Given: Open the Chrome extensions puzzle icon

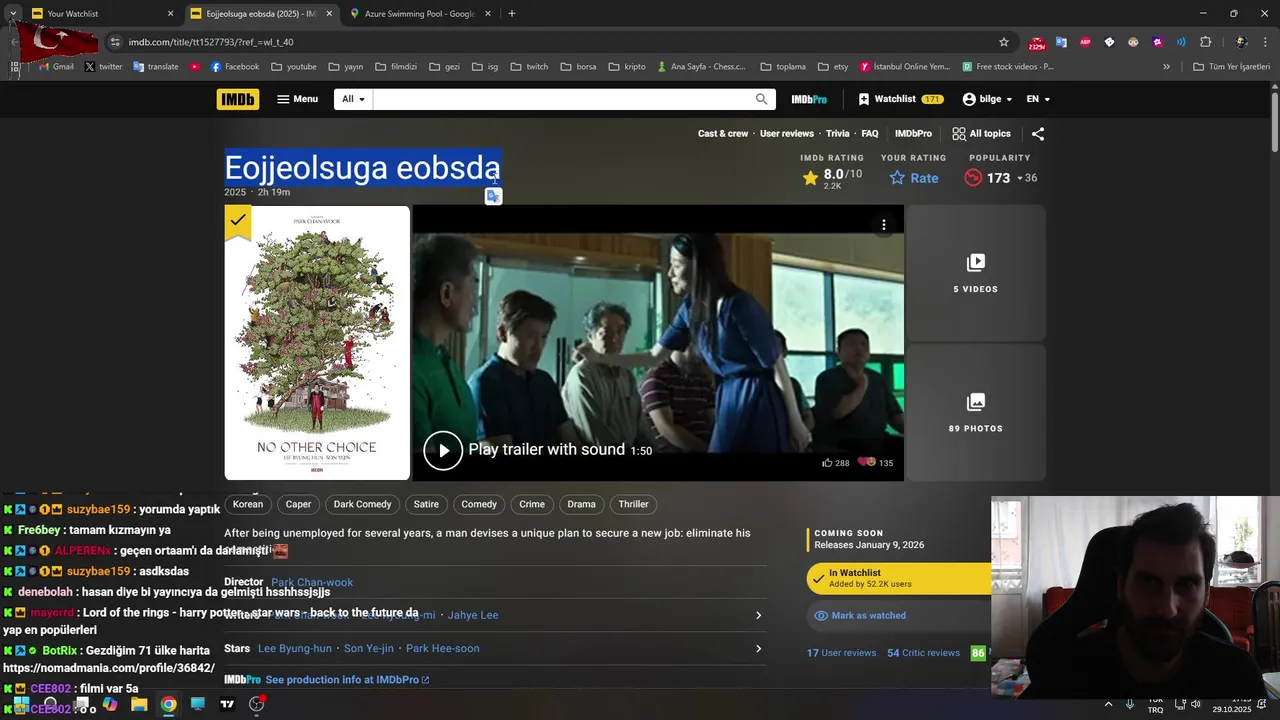Looking at the screenshot, I should tap(1205, 42).
